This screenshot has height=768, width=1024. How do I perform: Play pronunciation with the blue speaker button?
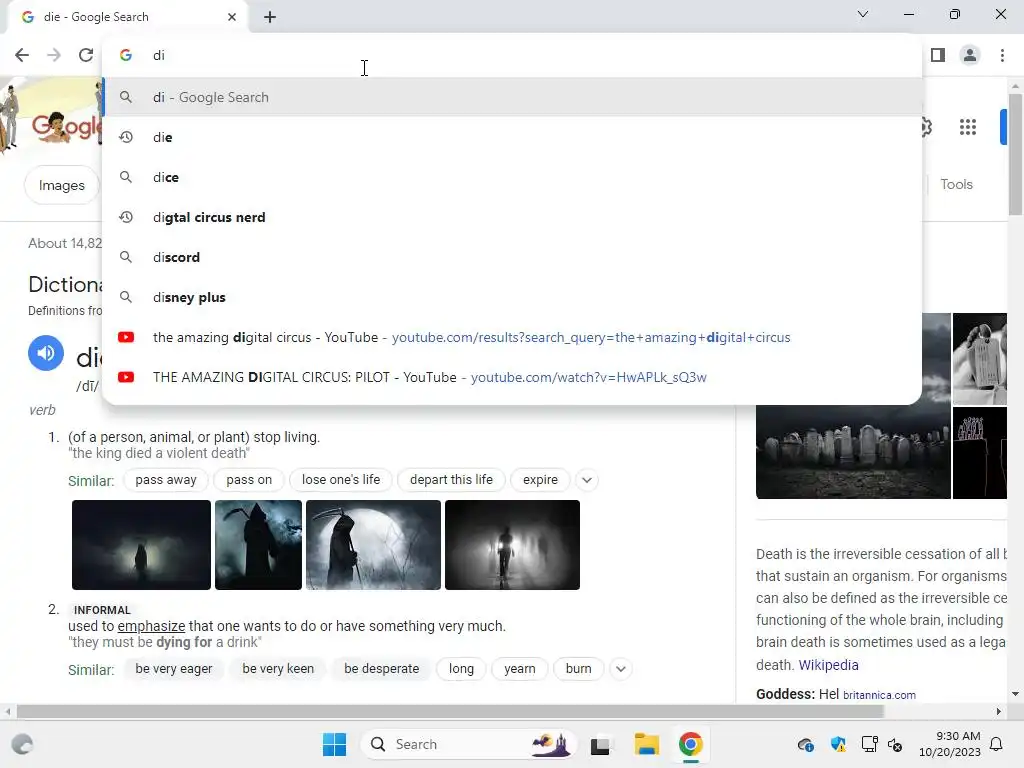[46, 353]
